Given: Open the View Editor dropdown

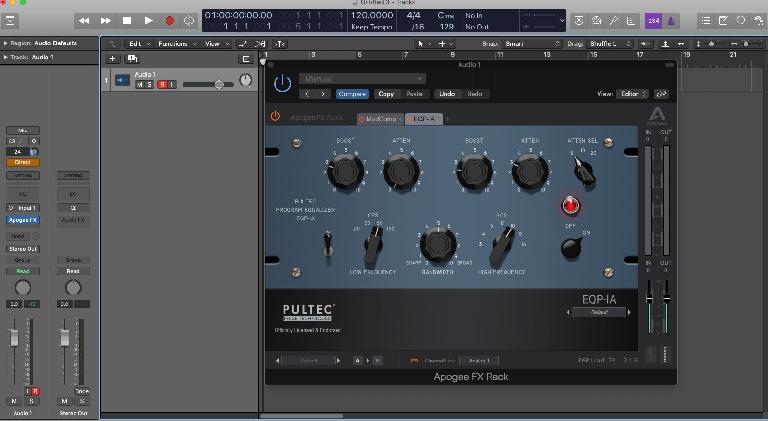Looking at the screenshot, I should 633,94.
